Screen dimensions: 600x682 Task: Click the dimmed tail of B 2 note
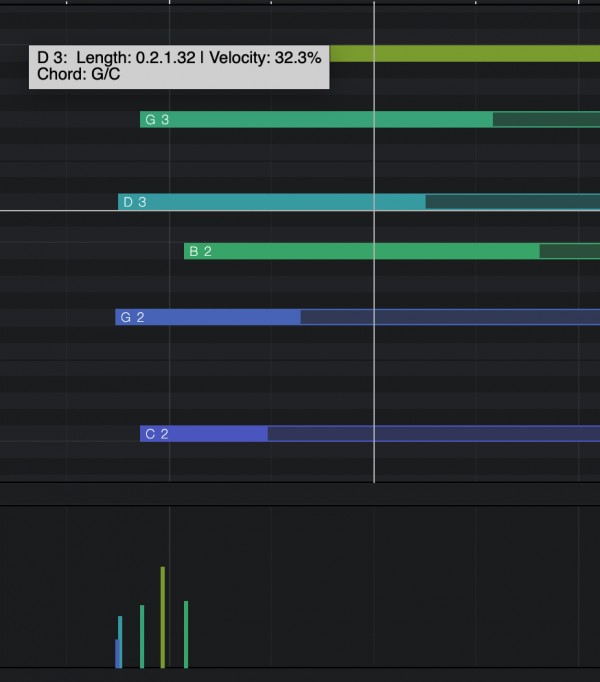[568, 251]
